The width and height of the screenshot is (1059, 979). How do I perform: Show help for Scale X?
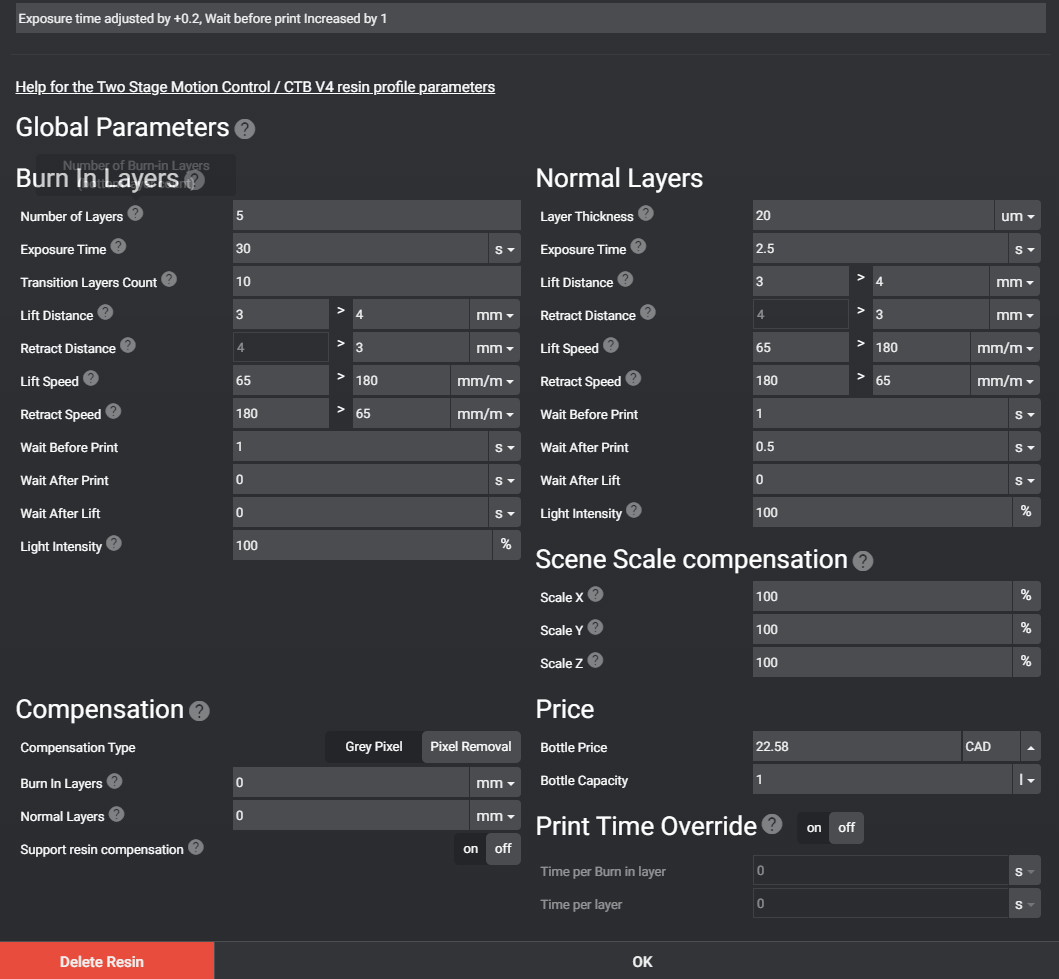[595, 594]
